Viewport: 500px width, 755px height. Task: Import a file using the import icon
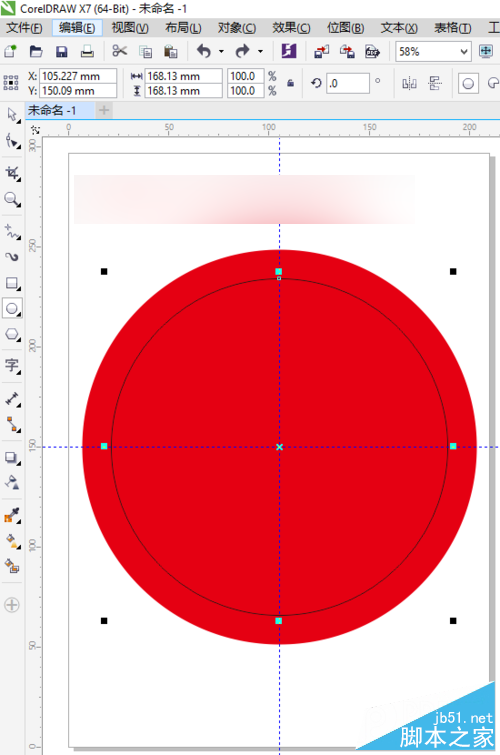tap(322, 51)
